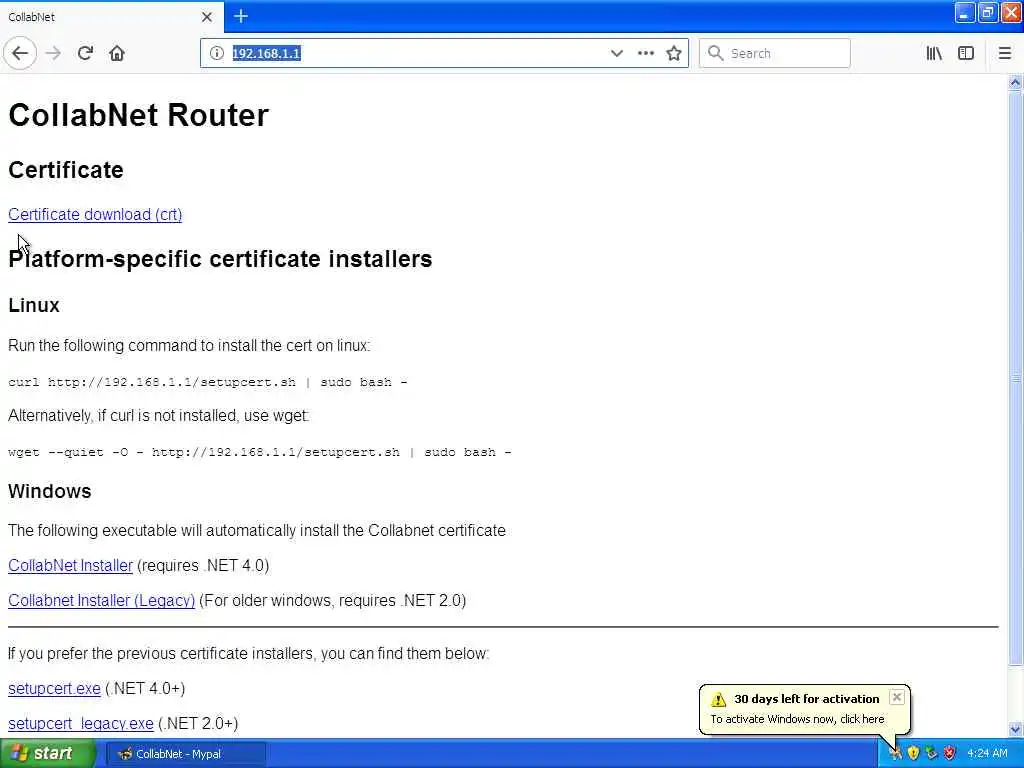Select the CollabNet browser tab
Screen dimensions: 1024x768
(x=112, y=17)
